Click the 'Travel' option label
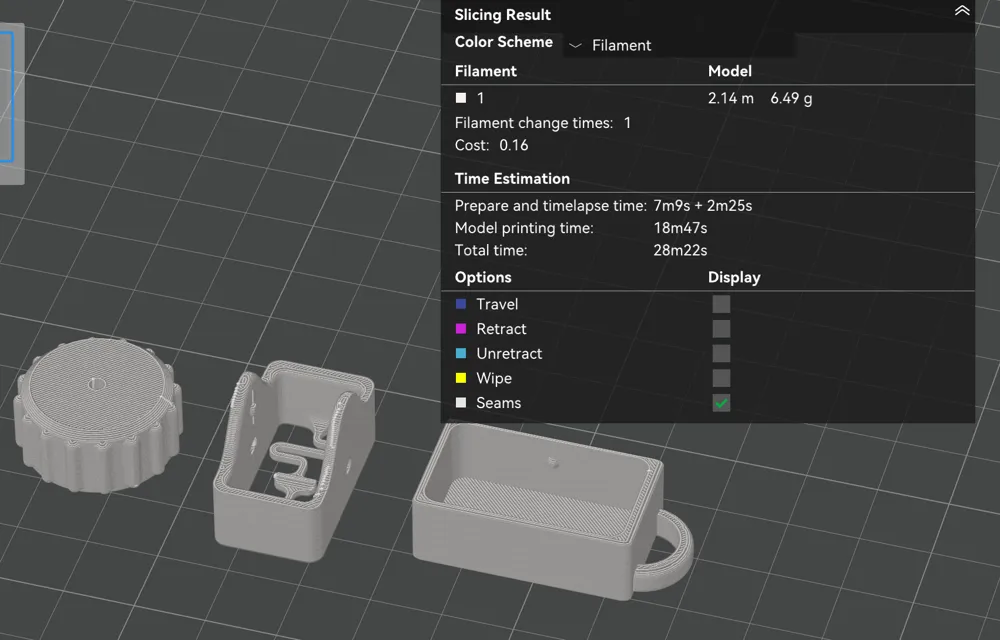Image resolution: width=1000 pixels, height=640 pixels. (x=497, y=304)
